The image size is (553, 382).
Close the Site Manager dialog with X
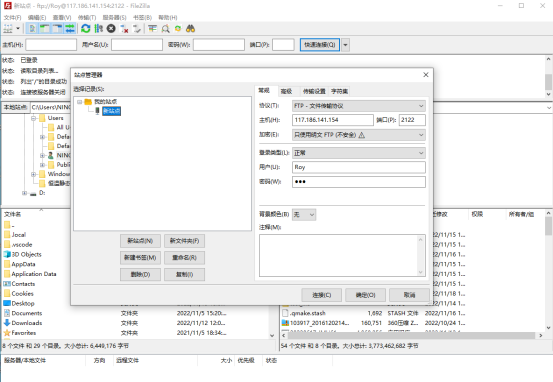pos(426,75)
